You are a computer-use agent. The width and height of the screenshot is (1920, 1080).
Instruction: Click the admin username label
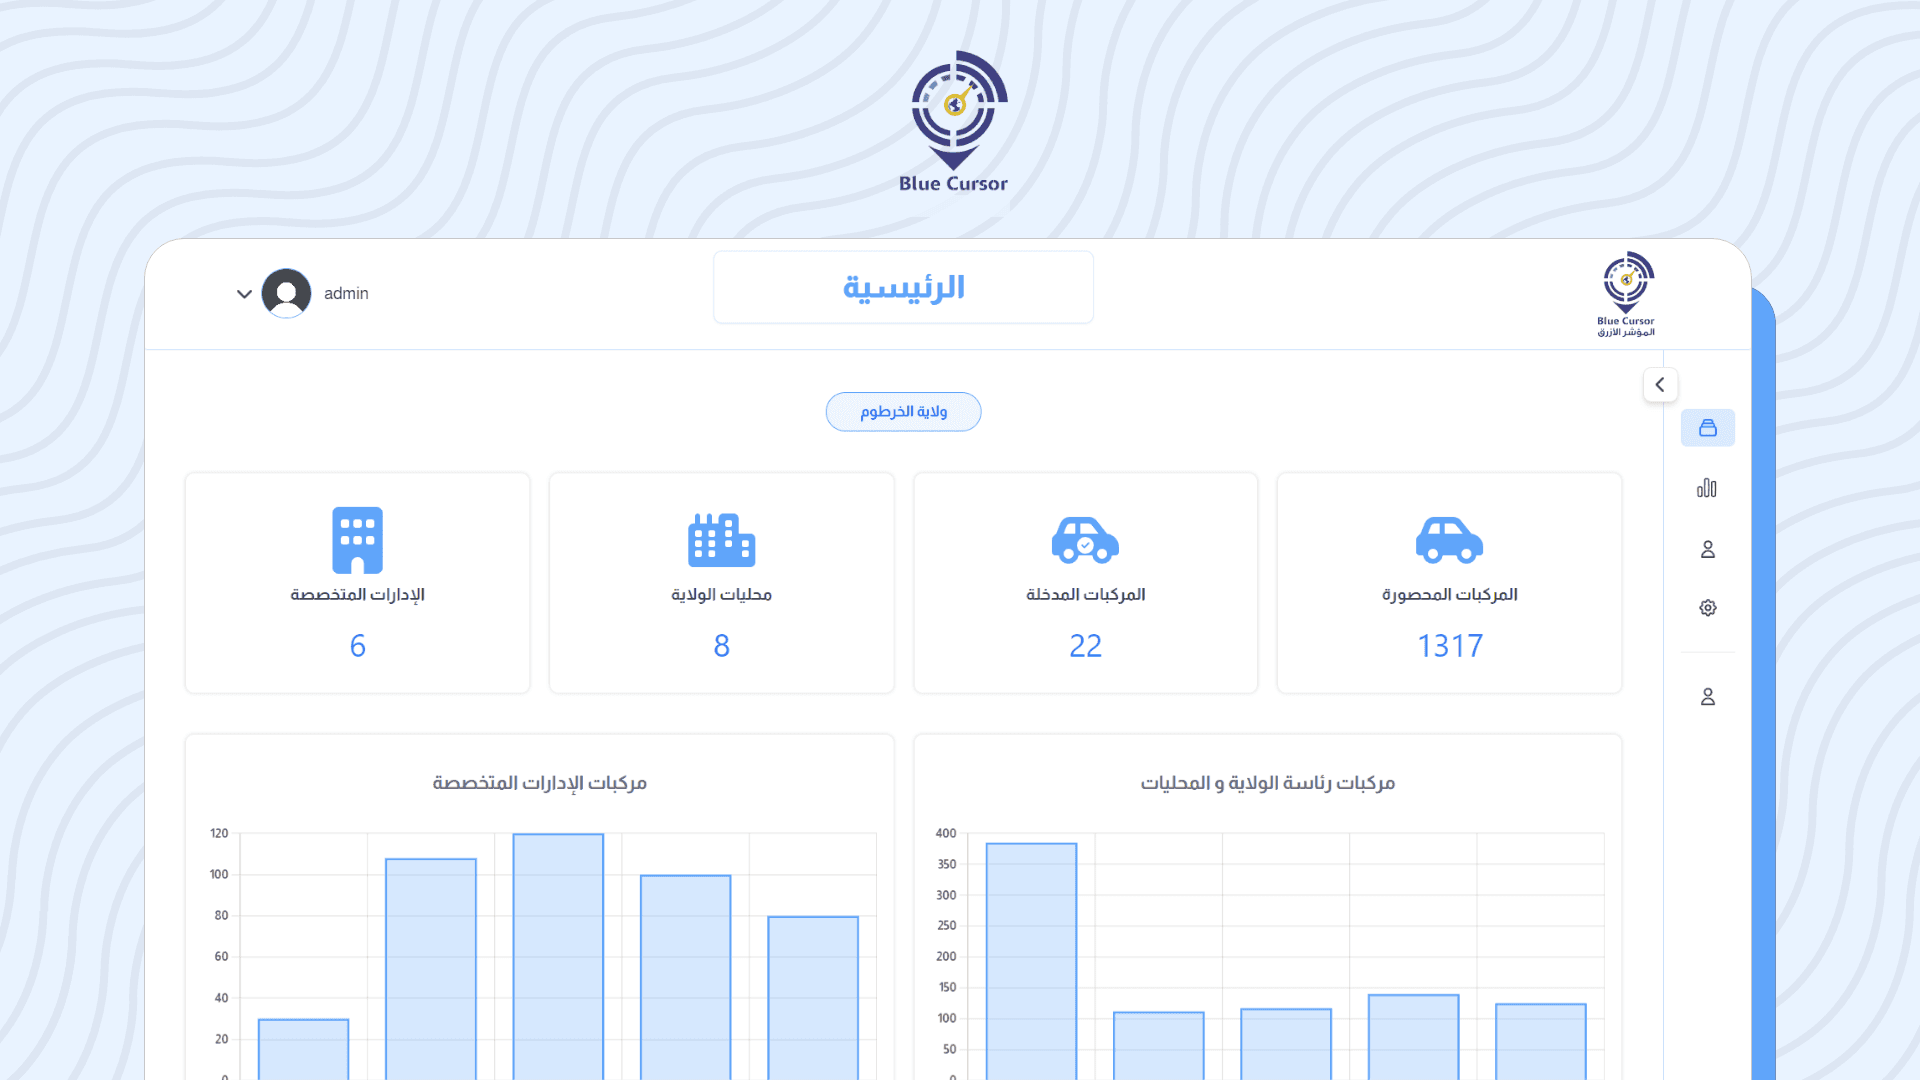[346, 293]
